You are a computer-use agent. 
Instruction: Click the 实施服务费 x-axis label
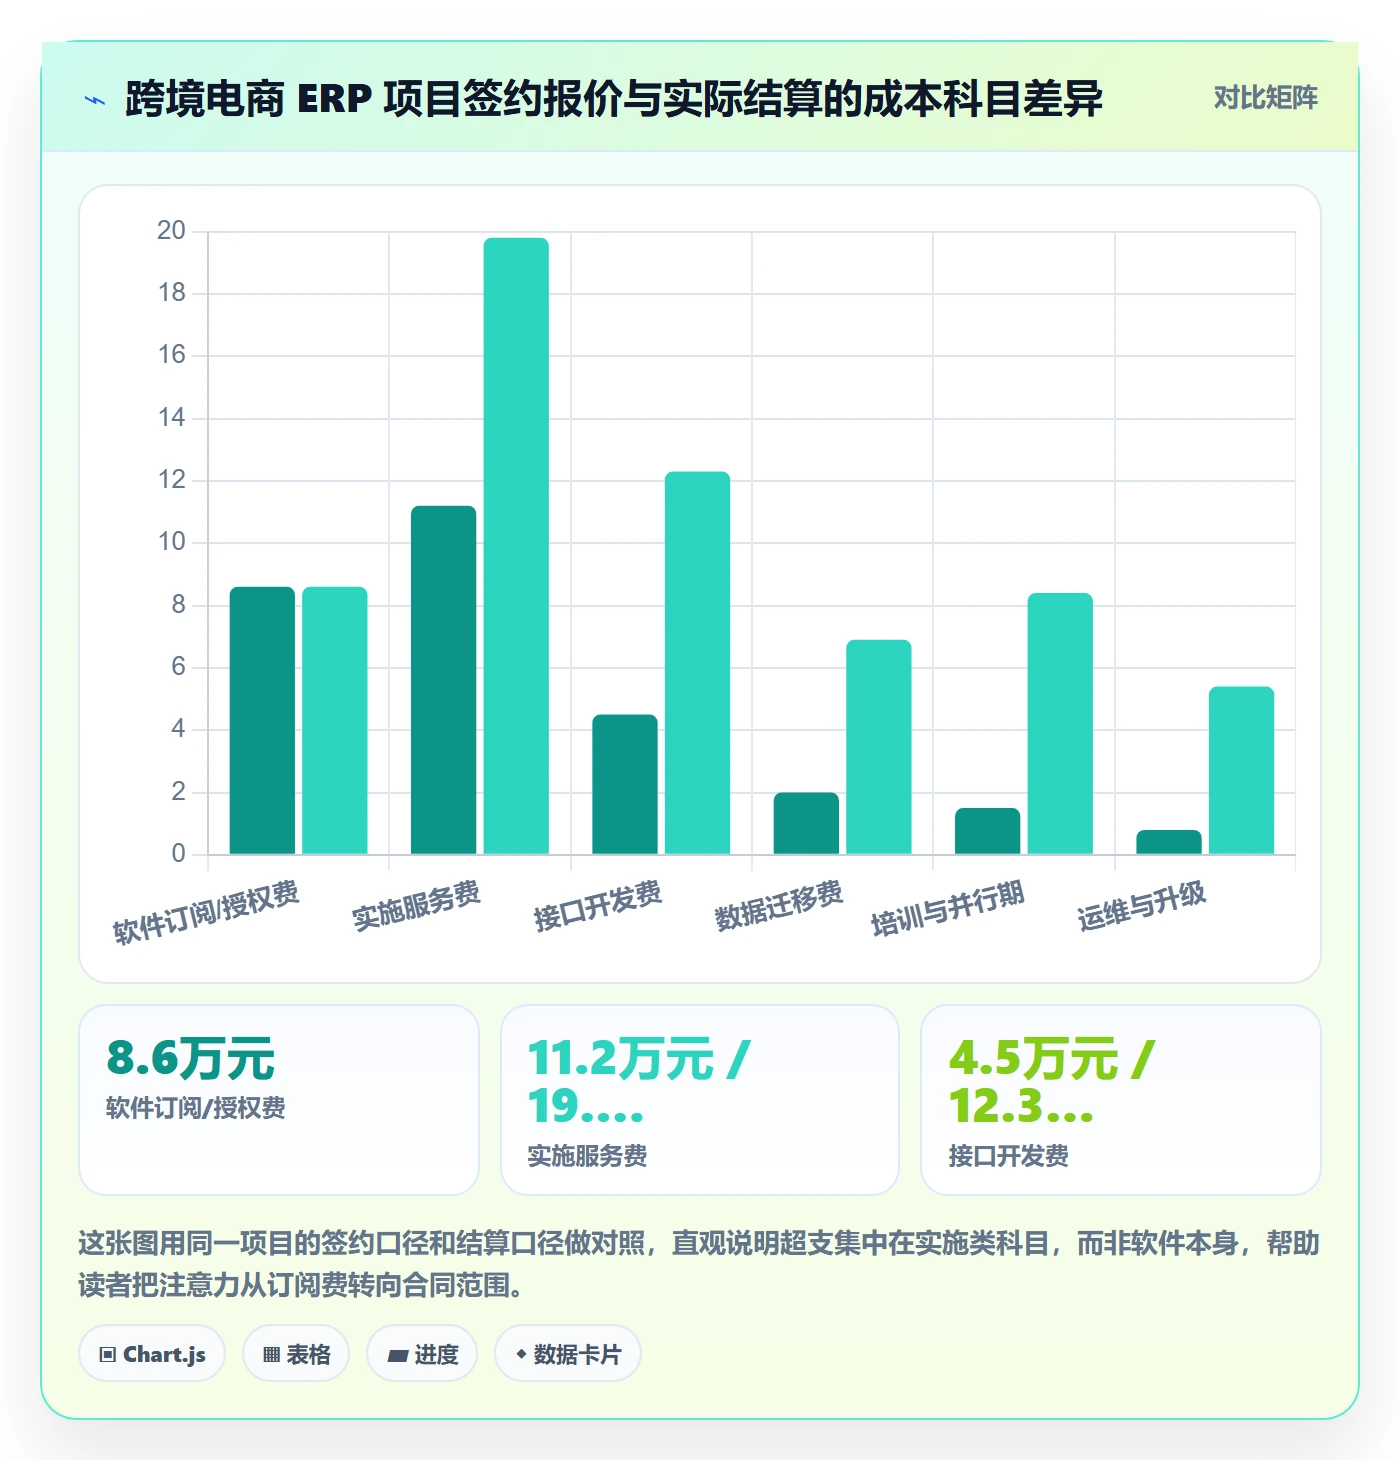tap(416, 905)
